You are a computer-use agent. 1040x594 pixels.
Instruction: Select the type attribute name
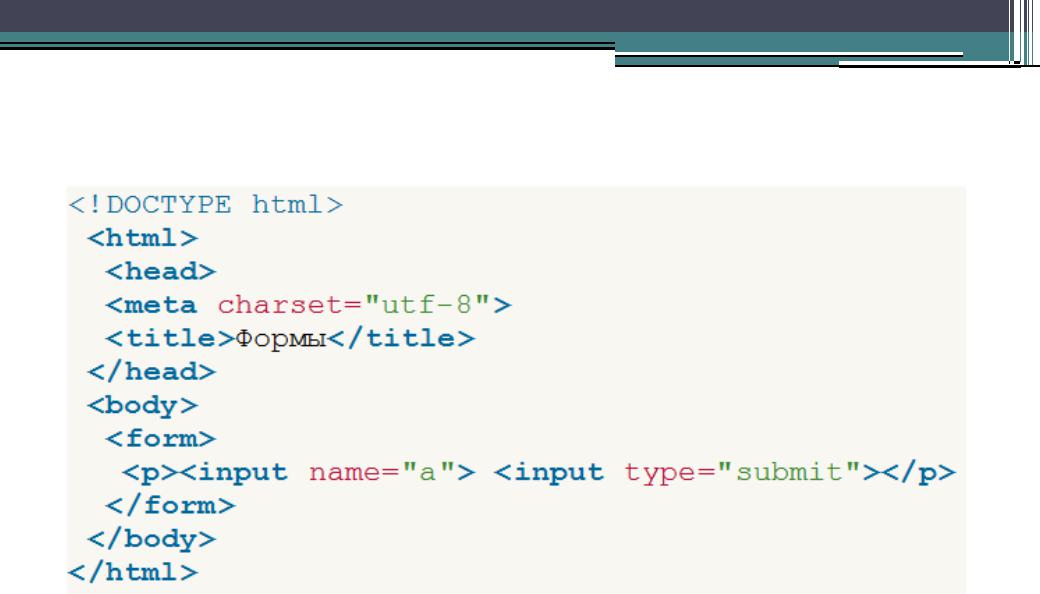(661, 472)
